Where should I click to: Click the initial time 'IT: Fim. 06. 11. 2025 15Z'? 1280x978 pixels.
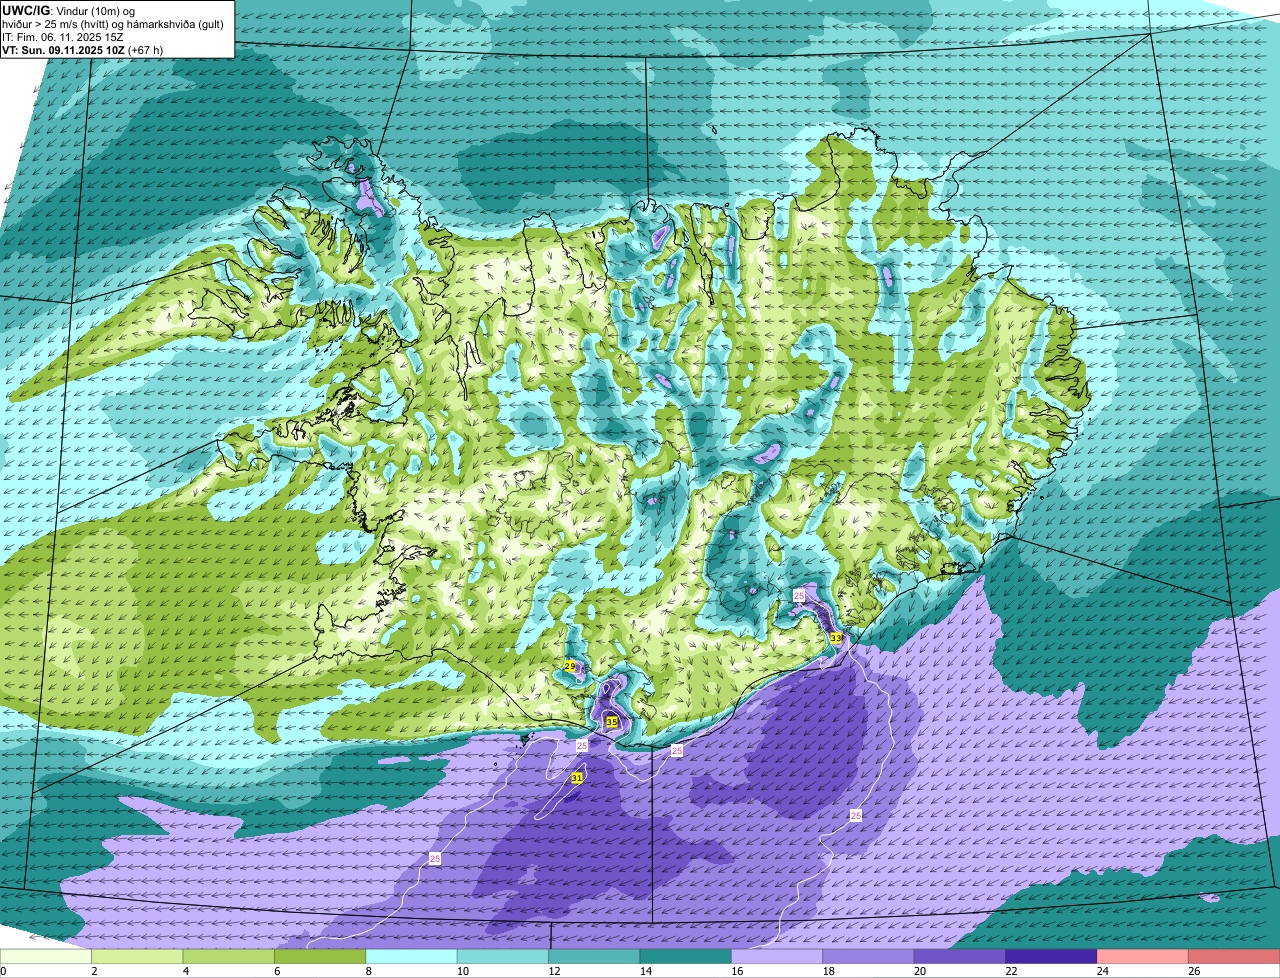pos(65,36)
